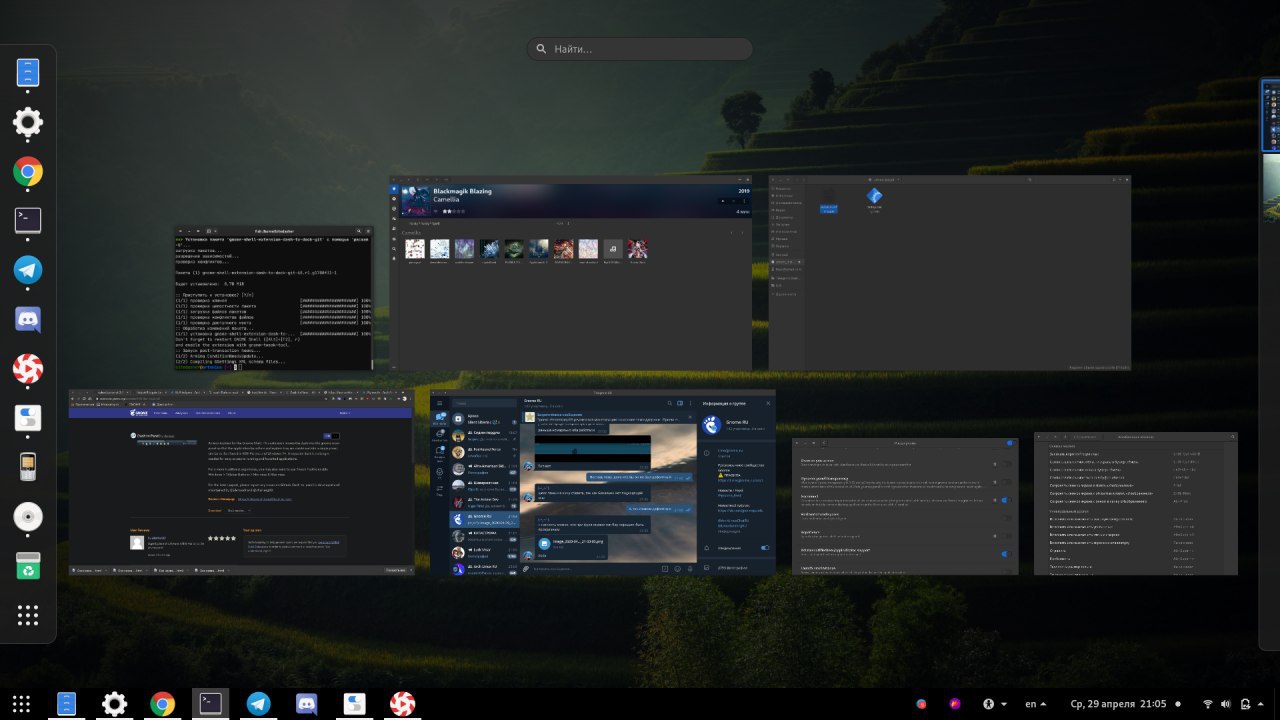Launch Lollypop music player from left dock
The width and height of the screenshot is (1280, 720).
28,369
